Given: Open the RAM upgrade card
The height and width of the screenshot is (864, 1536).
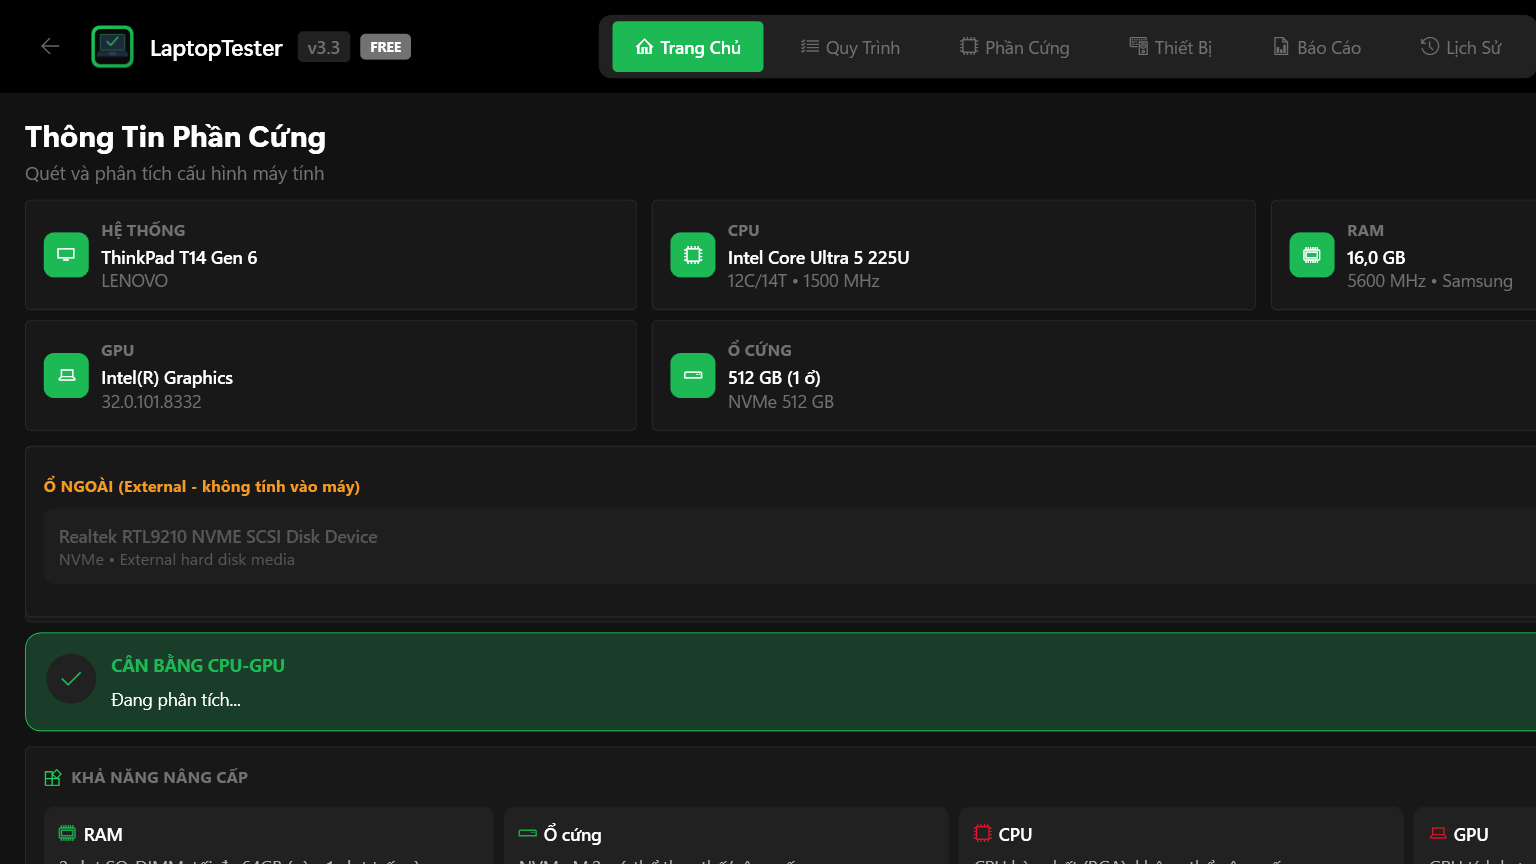Looking at the screenshot, I should tap(268, 836).
